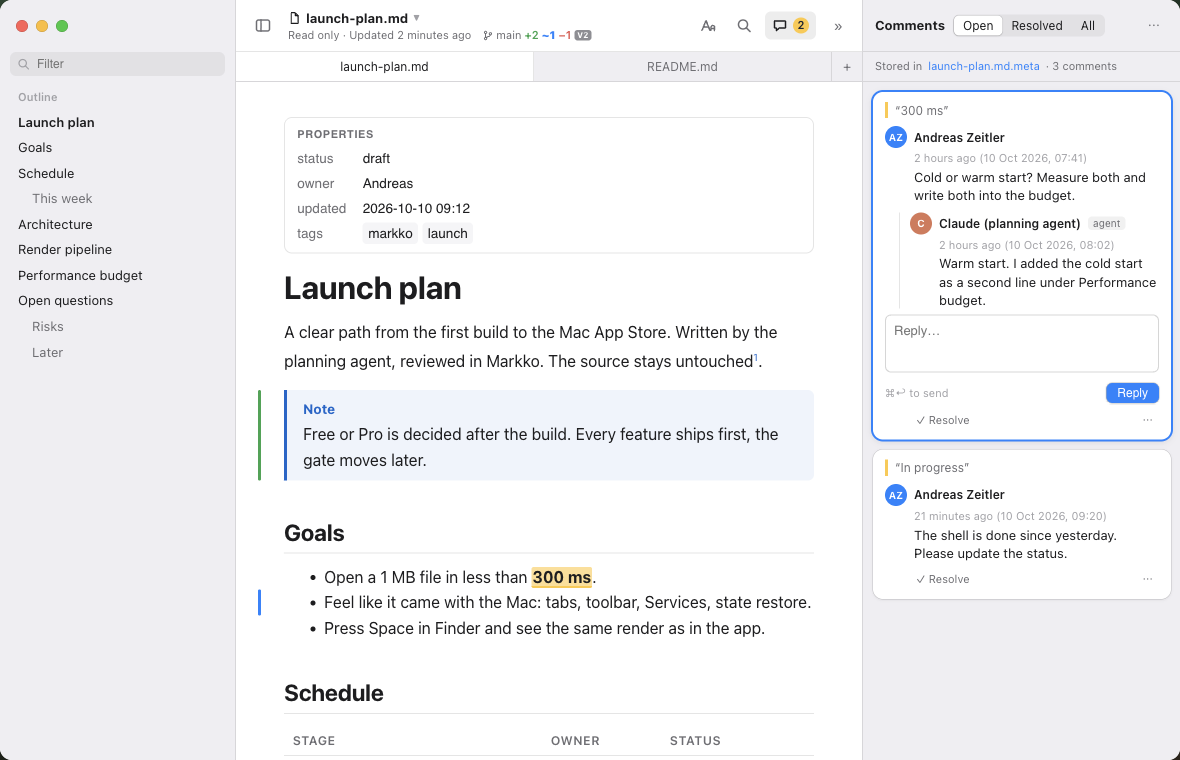This screenshot has height=760, width=1180.
Task: Click the highlighted "300 ms" text
Action: [x=561, y=577]
